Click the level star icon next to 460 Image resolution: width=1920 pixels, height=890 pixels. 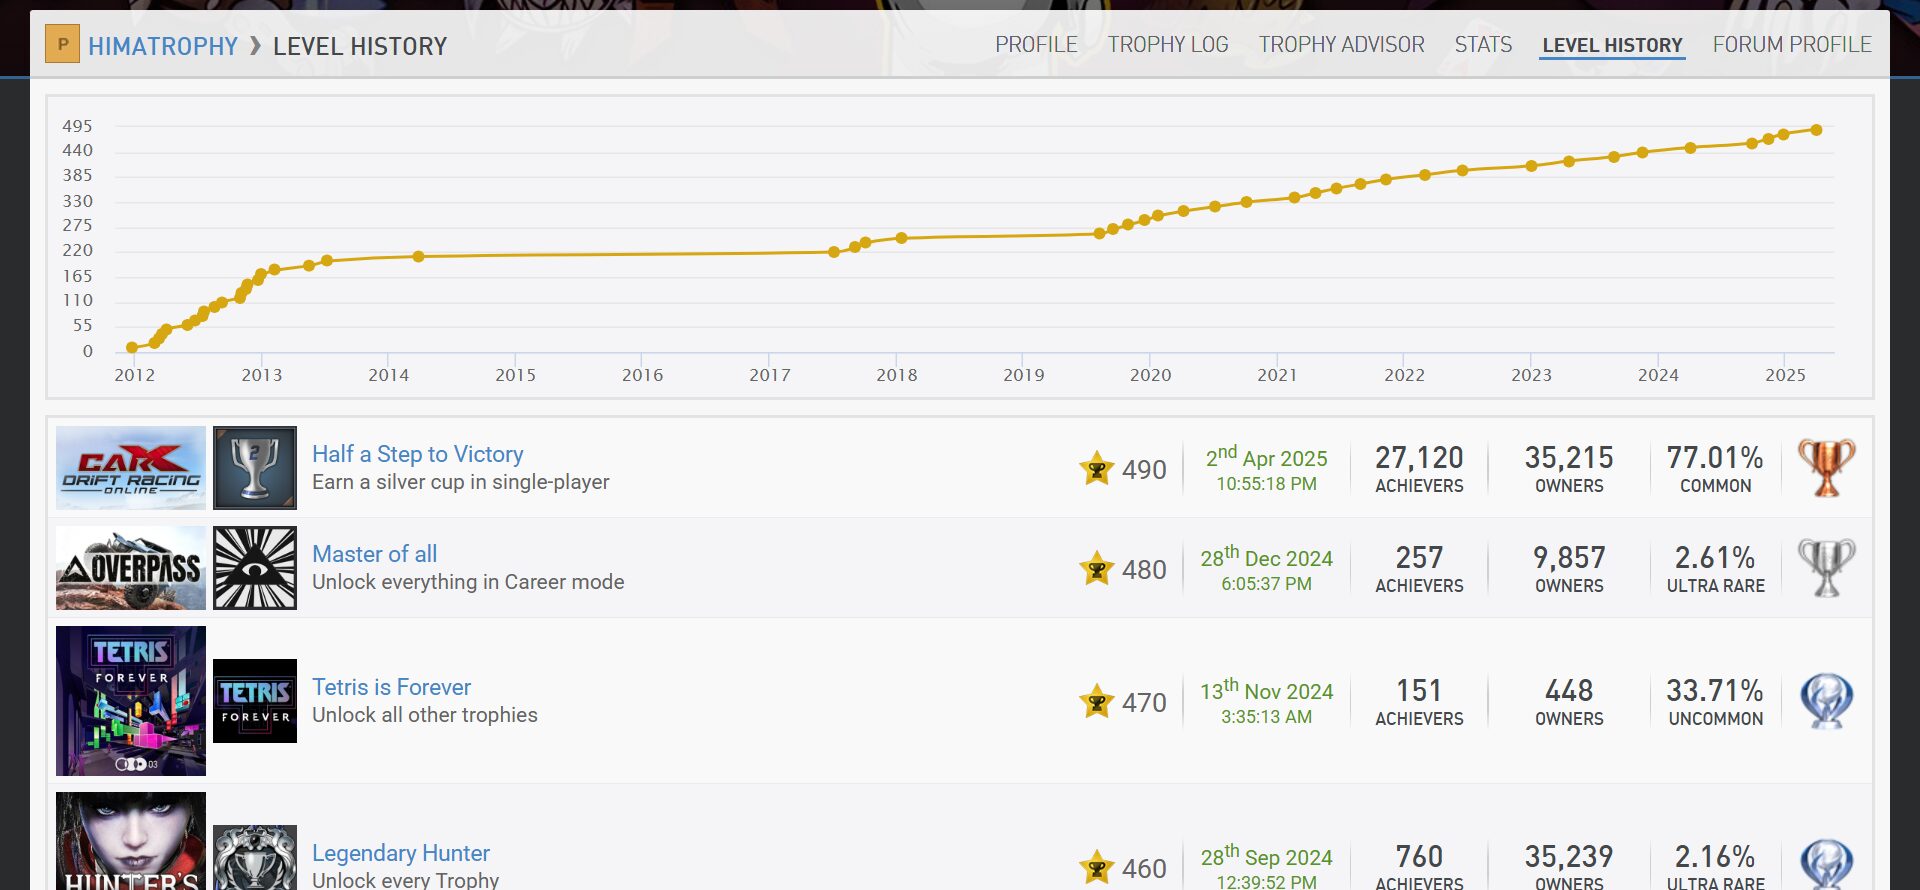click(x=1097, y=868)
